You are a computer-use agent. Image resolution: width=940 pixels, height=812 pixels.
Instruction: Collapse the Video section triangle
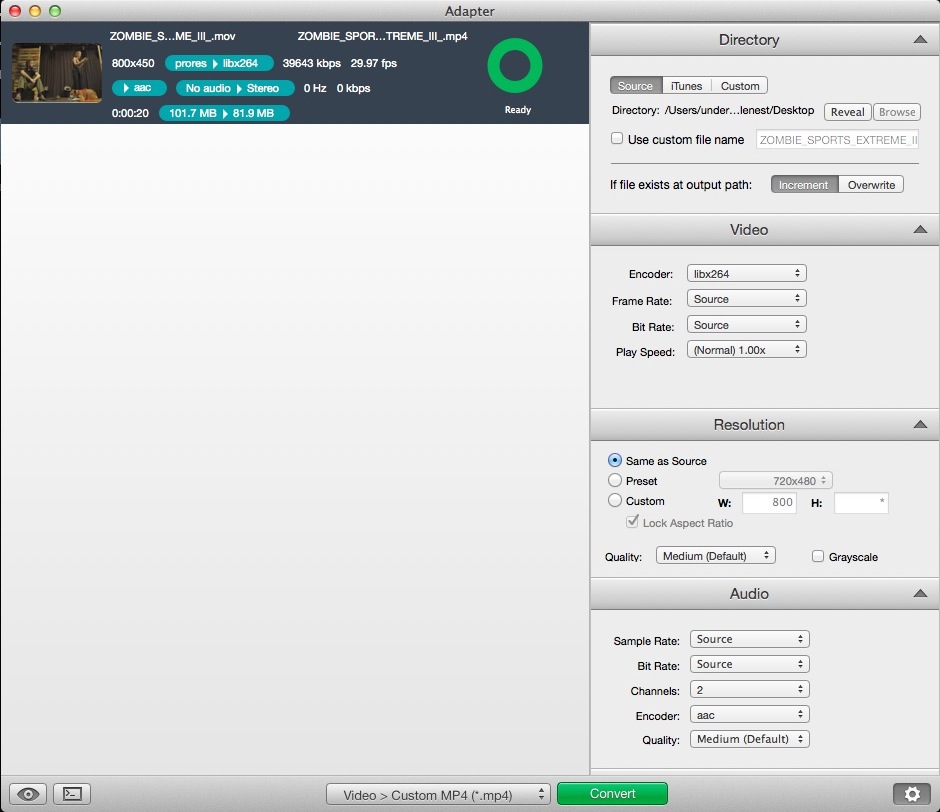click(919, 230)
